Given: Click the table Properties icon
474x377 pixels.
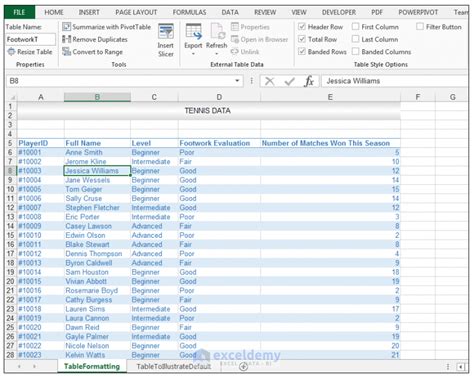Looking at the screenshot, I should point(235,27).
